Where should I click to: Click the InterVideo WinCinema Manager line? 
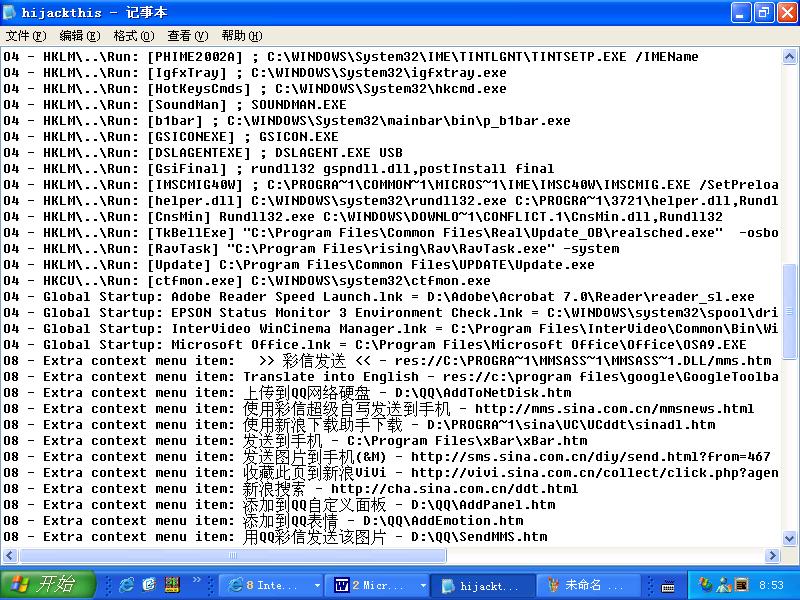click(391, 329)
